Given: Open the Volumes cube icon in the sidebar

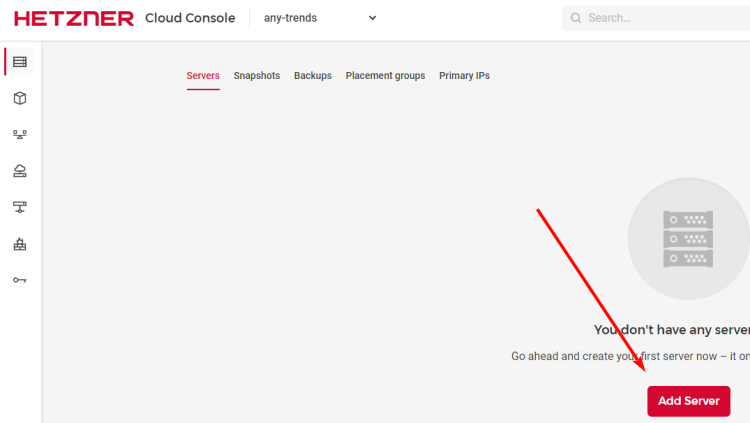Looking at the screenshot, I should click(20, 98).
